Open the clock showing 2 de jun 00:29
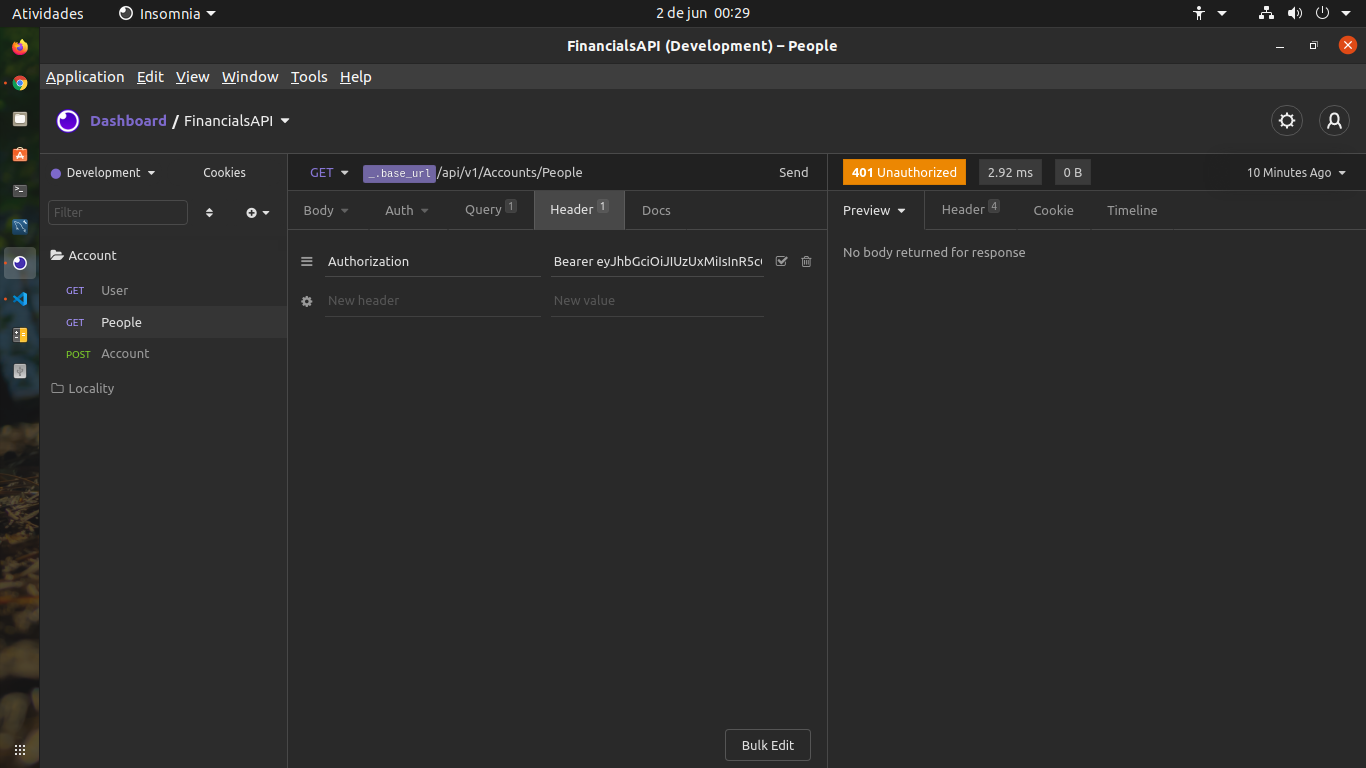This screenshot has height=768, width=1366. point(703,14)
